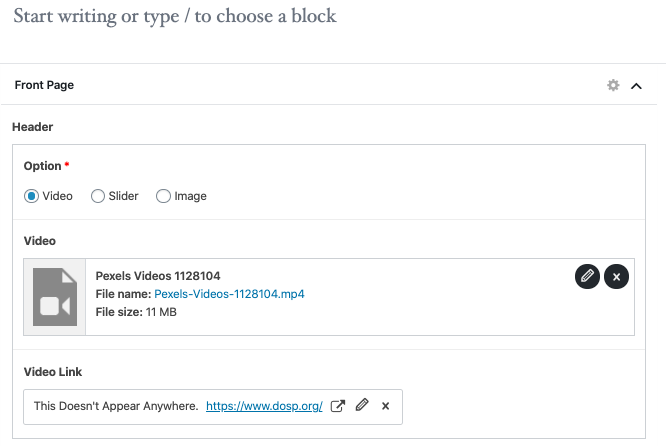
Task: Remove the video link with the X icon
Action: (385, 406)
